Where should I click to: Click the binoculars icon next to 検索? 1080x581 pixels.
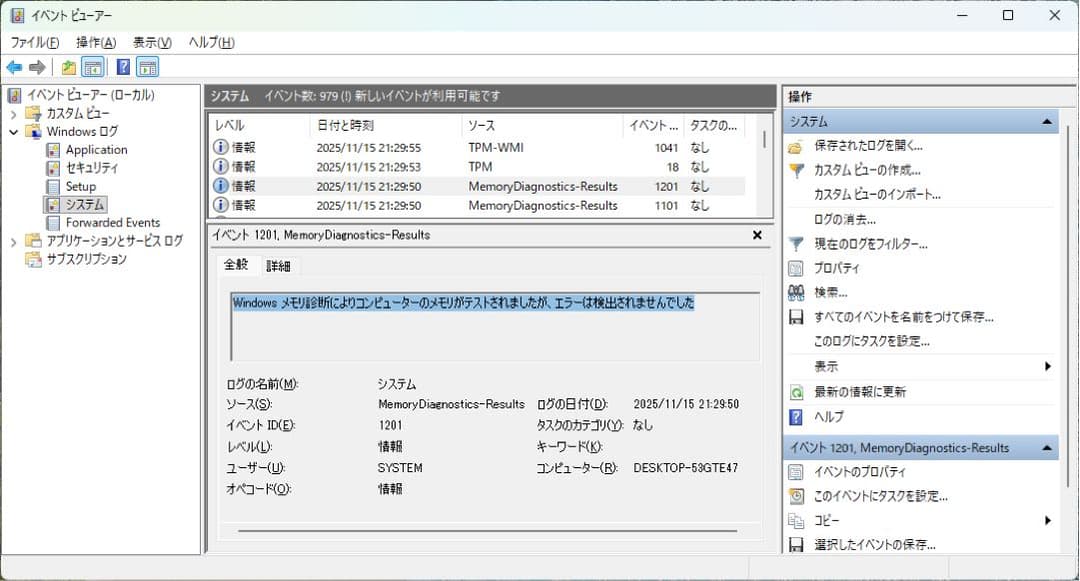point(795,292)
